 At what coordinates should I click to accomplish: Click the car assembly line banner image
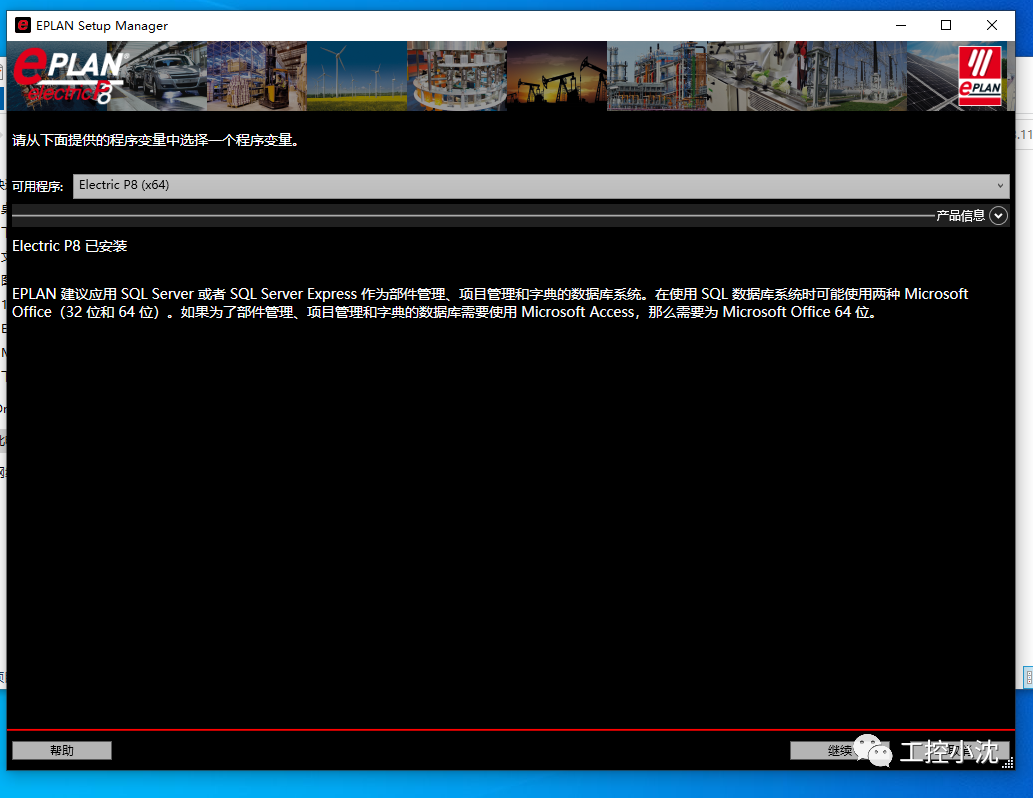[x=155, y=75]
